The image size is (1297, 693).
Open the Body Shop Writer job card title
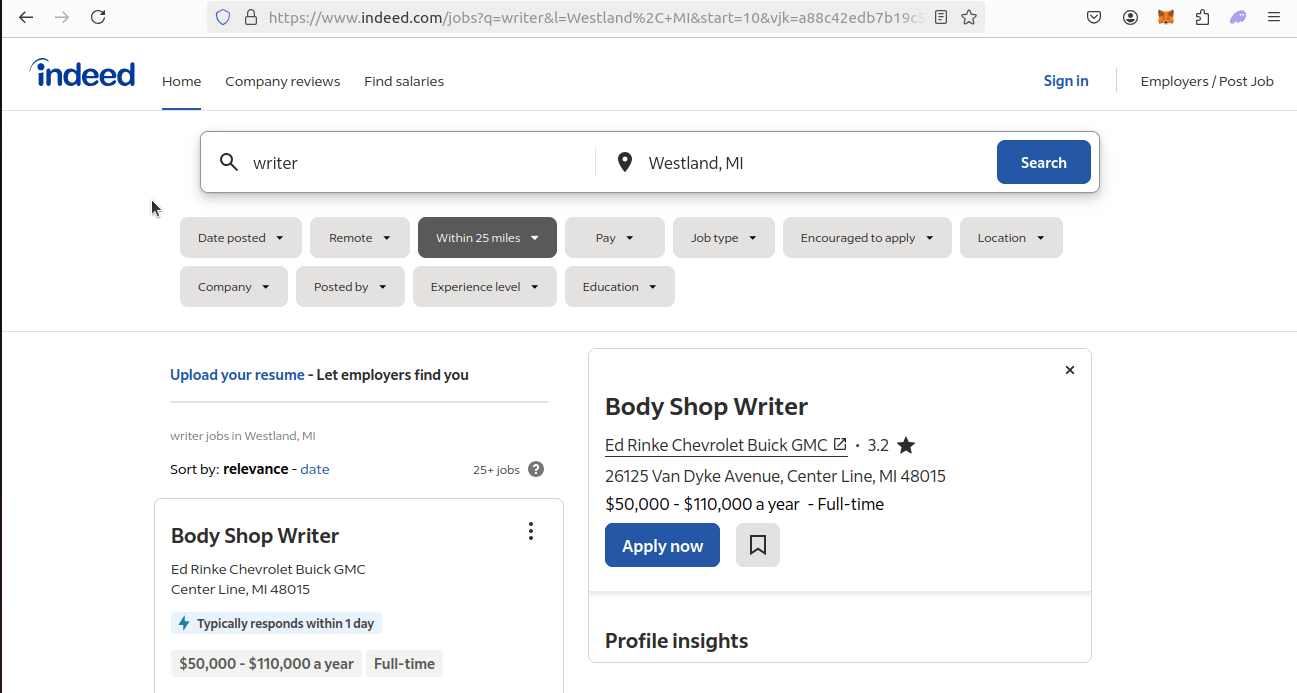[x=255, y=535]
